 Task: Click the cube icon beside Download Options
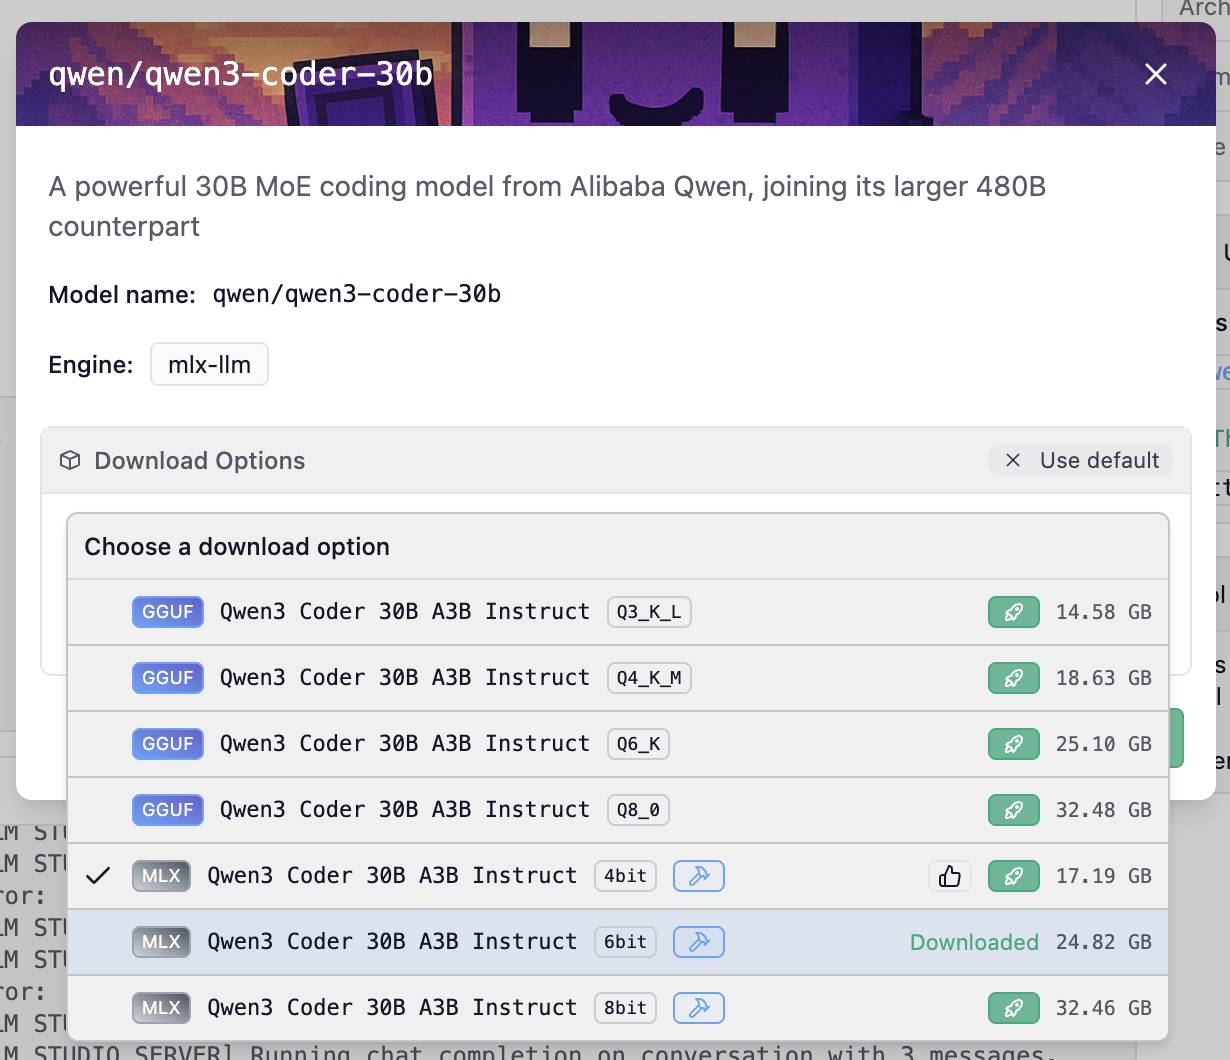pos(70,460)
